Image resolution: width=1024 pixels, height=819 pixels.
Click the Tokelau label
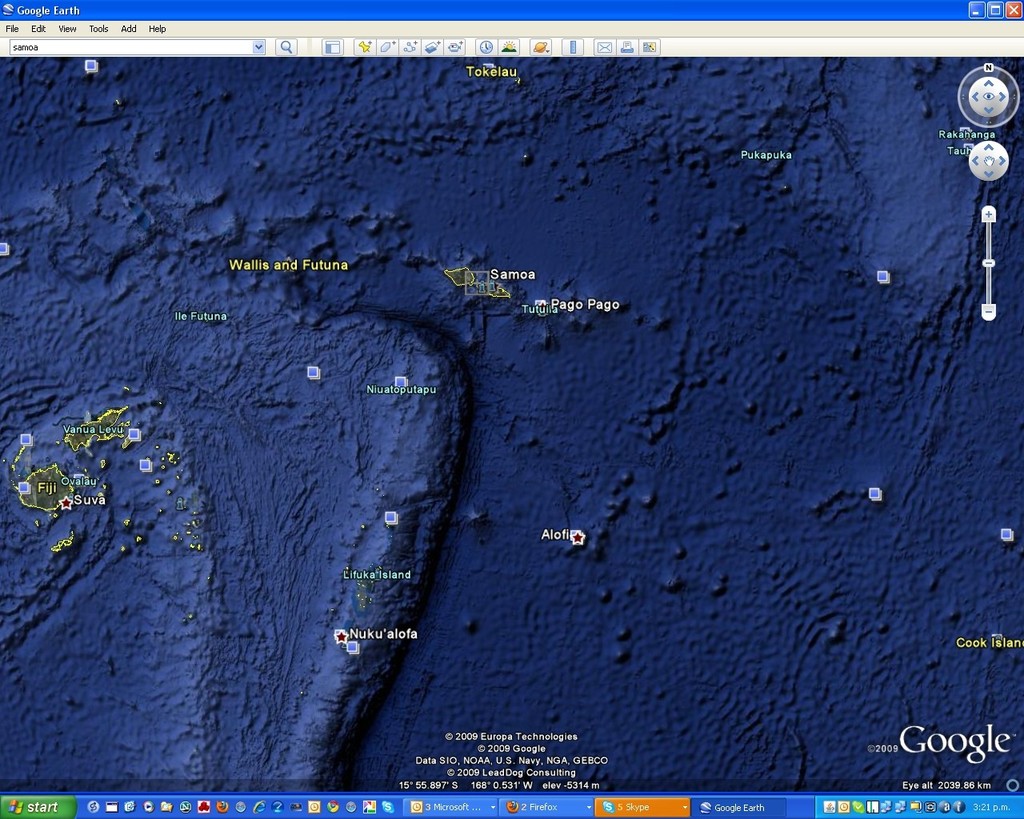pyautogui.click(x=491, y=72)
